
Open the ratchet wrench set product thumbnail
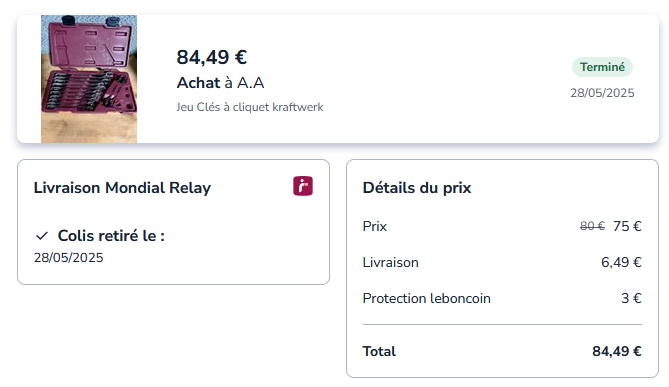tap(89, 79)
